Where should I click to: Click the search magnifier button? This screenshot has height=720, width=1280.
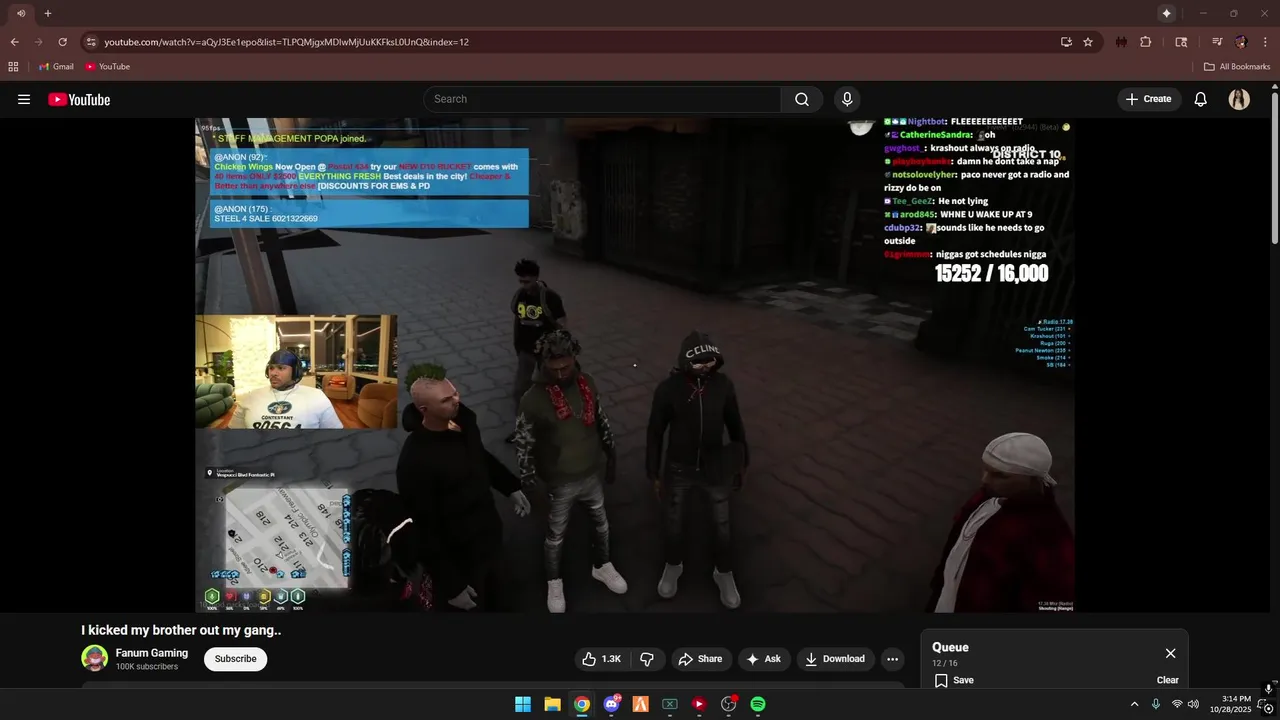802,99
